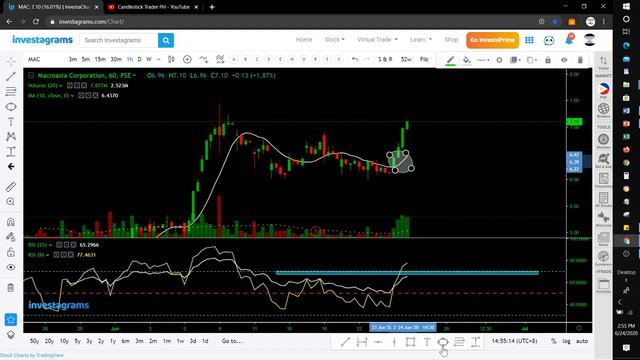Select rectangle tool in bottom drawing toolbar
Image resolution: width=640 pixels, height=360 pixels.
click(x=410, y=342)
